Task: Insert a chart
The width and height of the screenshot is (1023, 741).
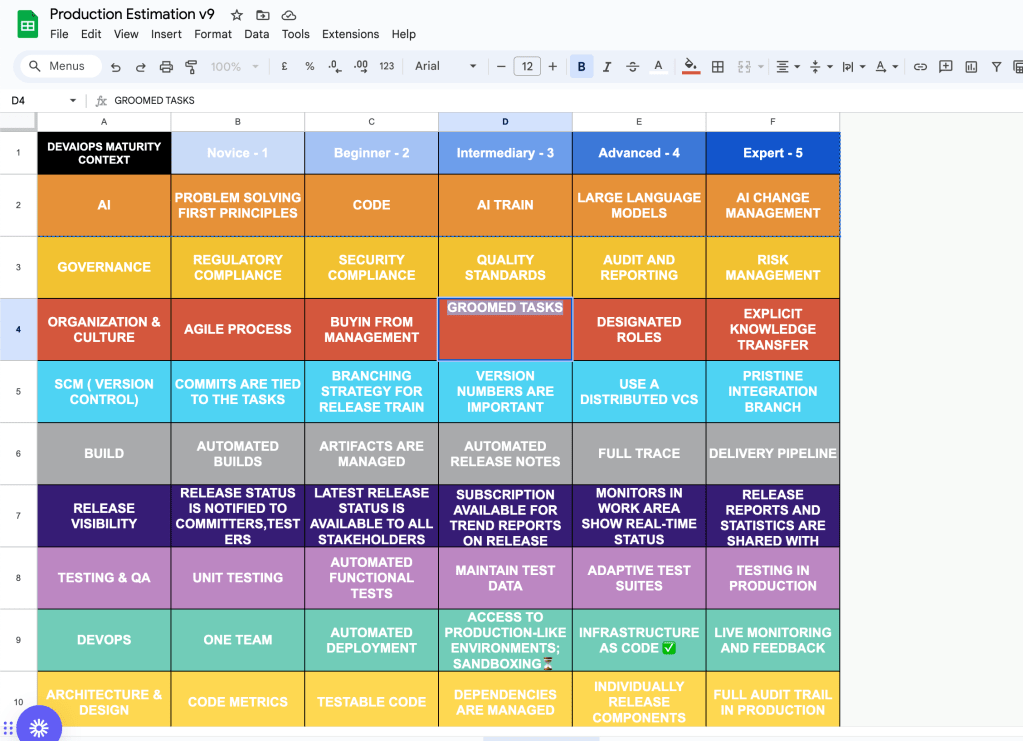Action: 971,67
